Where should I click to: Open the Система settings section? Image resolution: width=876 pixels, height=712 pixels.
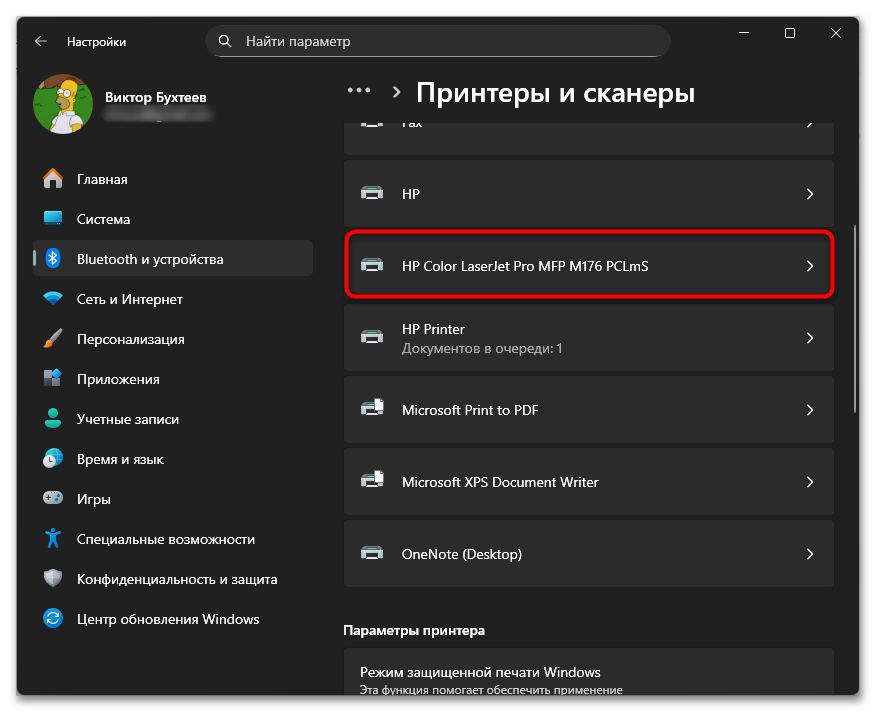[173, 219]
